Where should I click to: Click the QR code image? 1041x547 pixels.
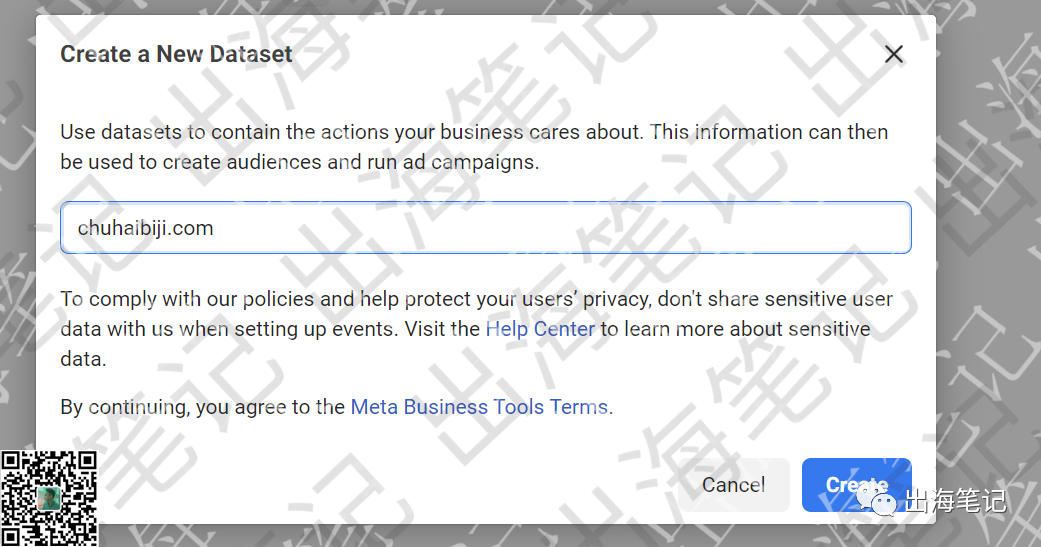(48, 498)
